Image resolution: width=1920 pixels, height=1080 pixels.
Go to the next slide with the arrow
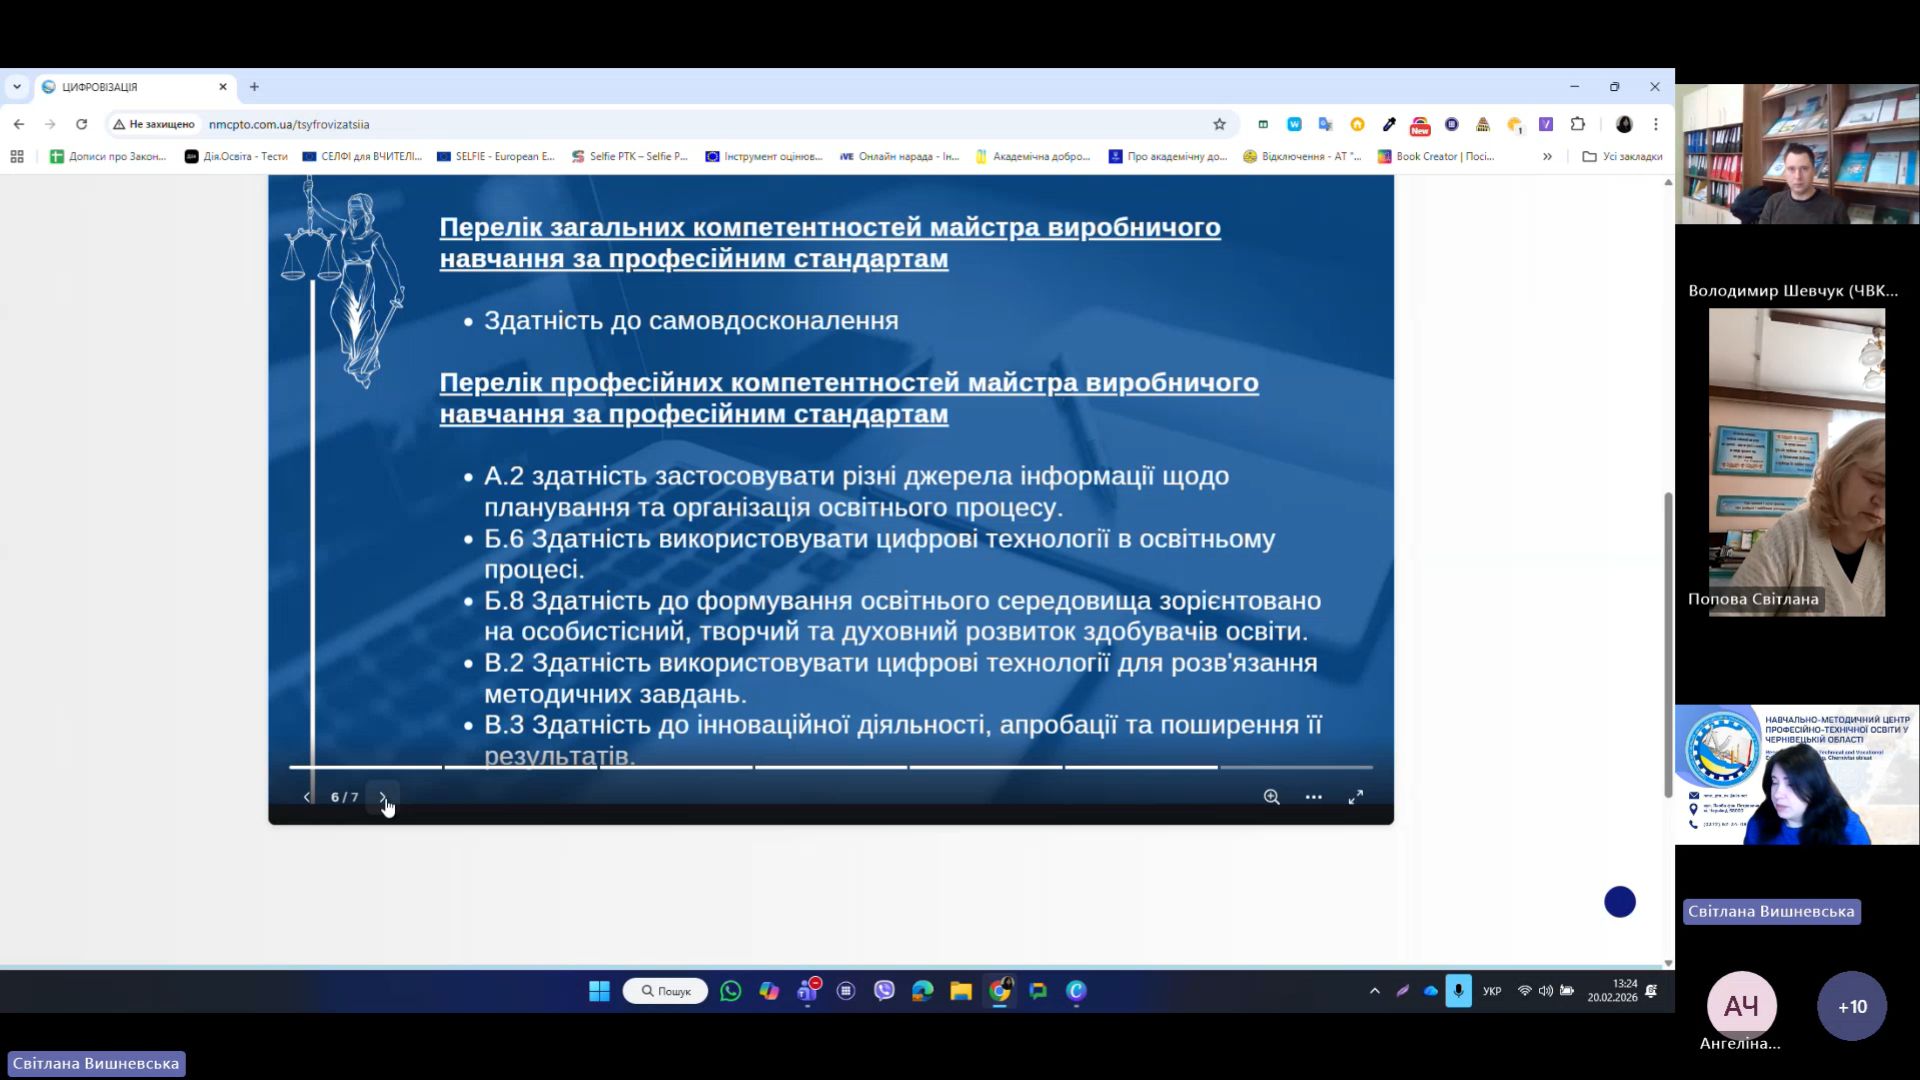pos(382,797)
